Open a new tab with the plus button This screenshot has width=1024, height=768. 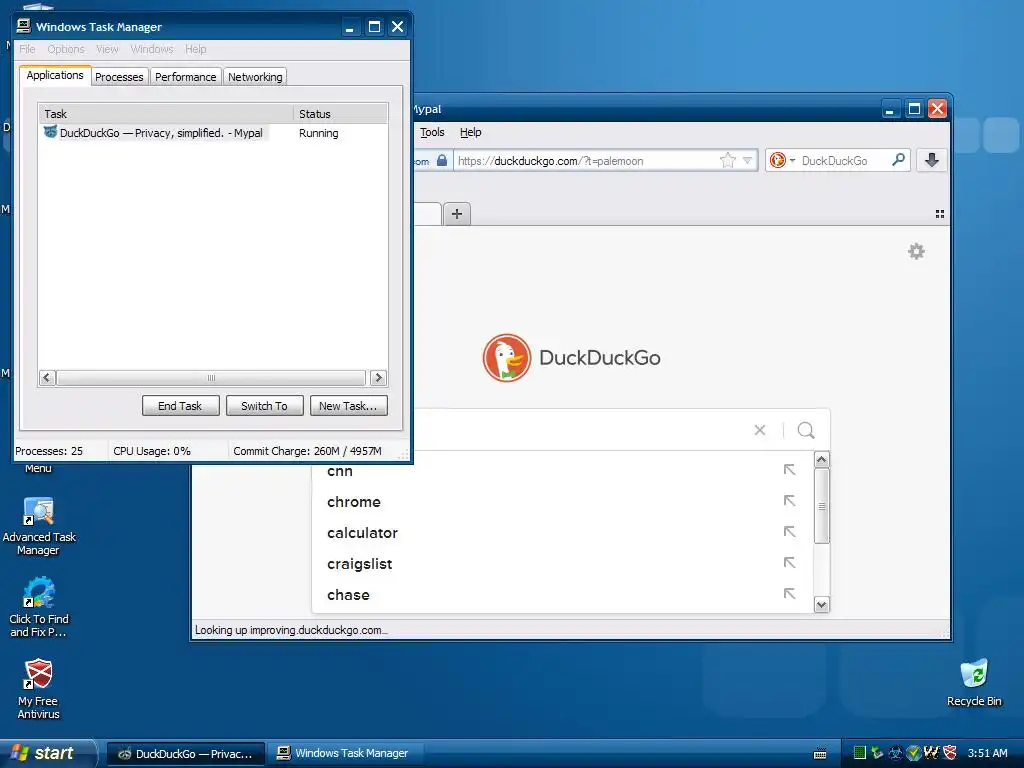click(457, 214)
